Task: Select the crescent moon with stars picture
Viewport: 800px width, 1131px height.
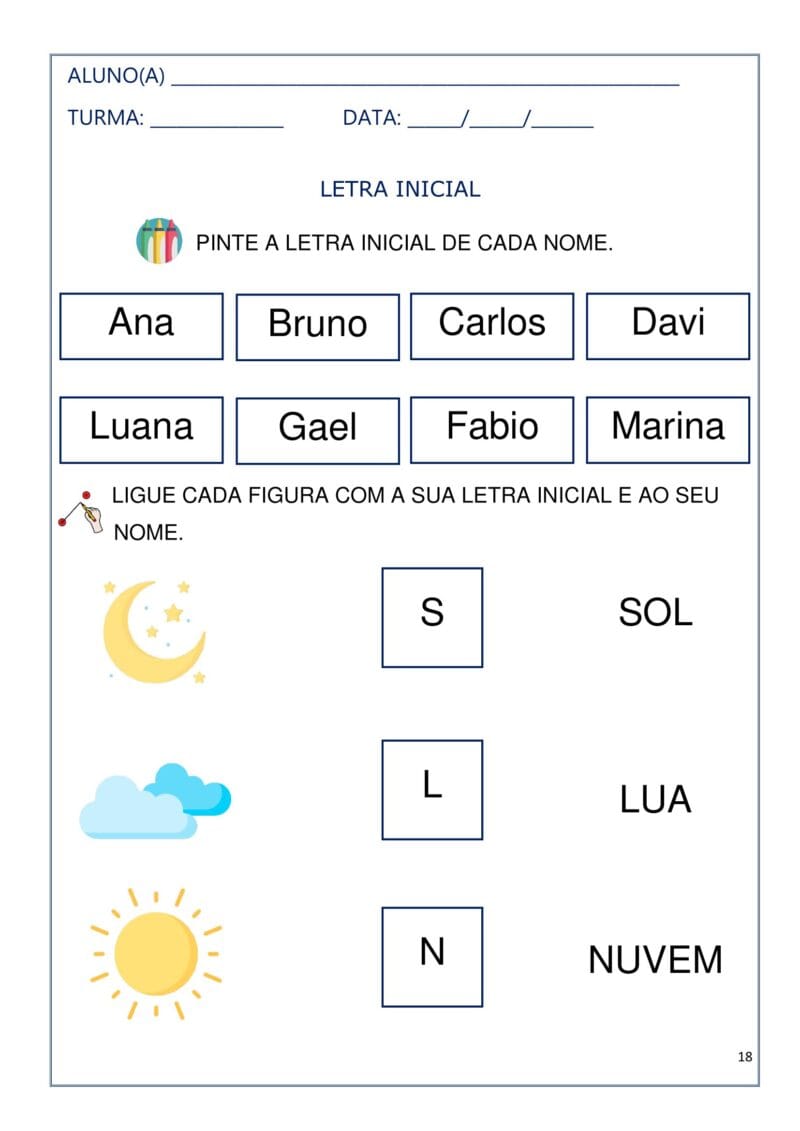Action: [154, 632]
